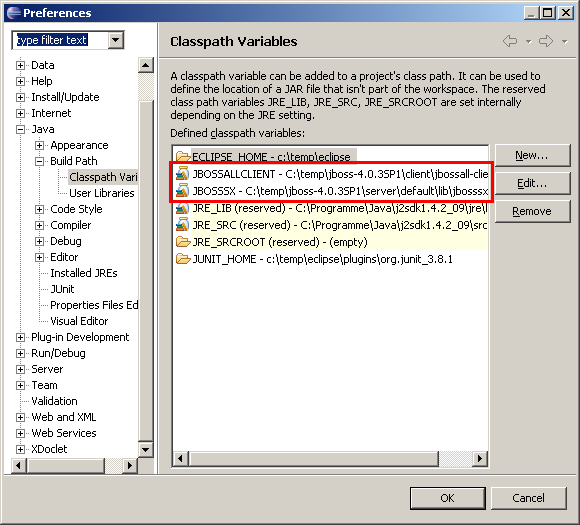The height and width of the screenshot is (525, 580).
Task: Select the JBOSSSX variable row
Action: pyautogui.click(x=331, y=191)
